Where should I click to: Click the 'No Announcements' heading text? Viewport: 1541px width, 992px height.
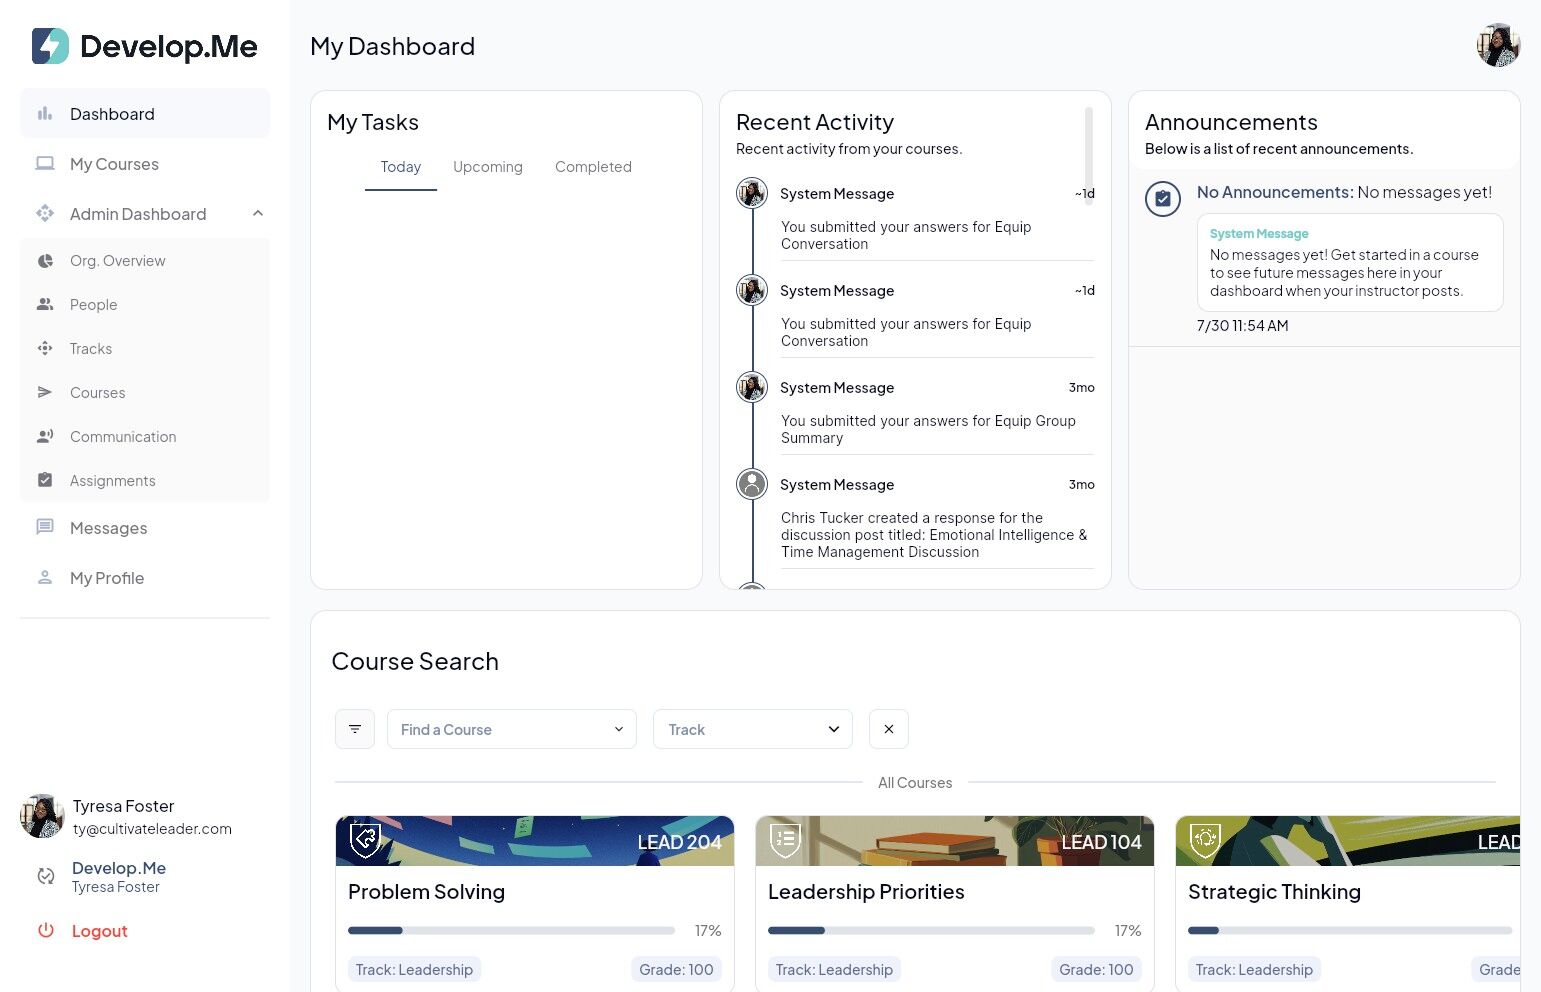pyautogui.click(x=1275, y=192)
